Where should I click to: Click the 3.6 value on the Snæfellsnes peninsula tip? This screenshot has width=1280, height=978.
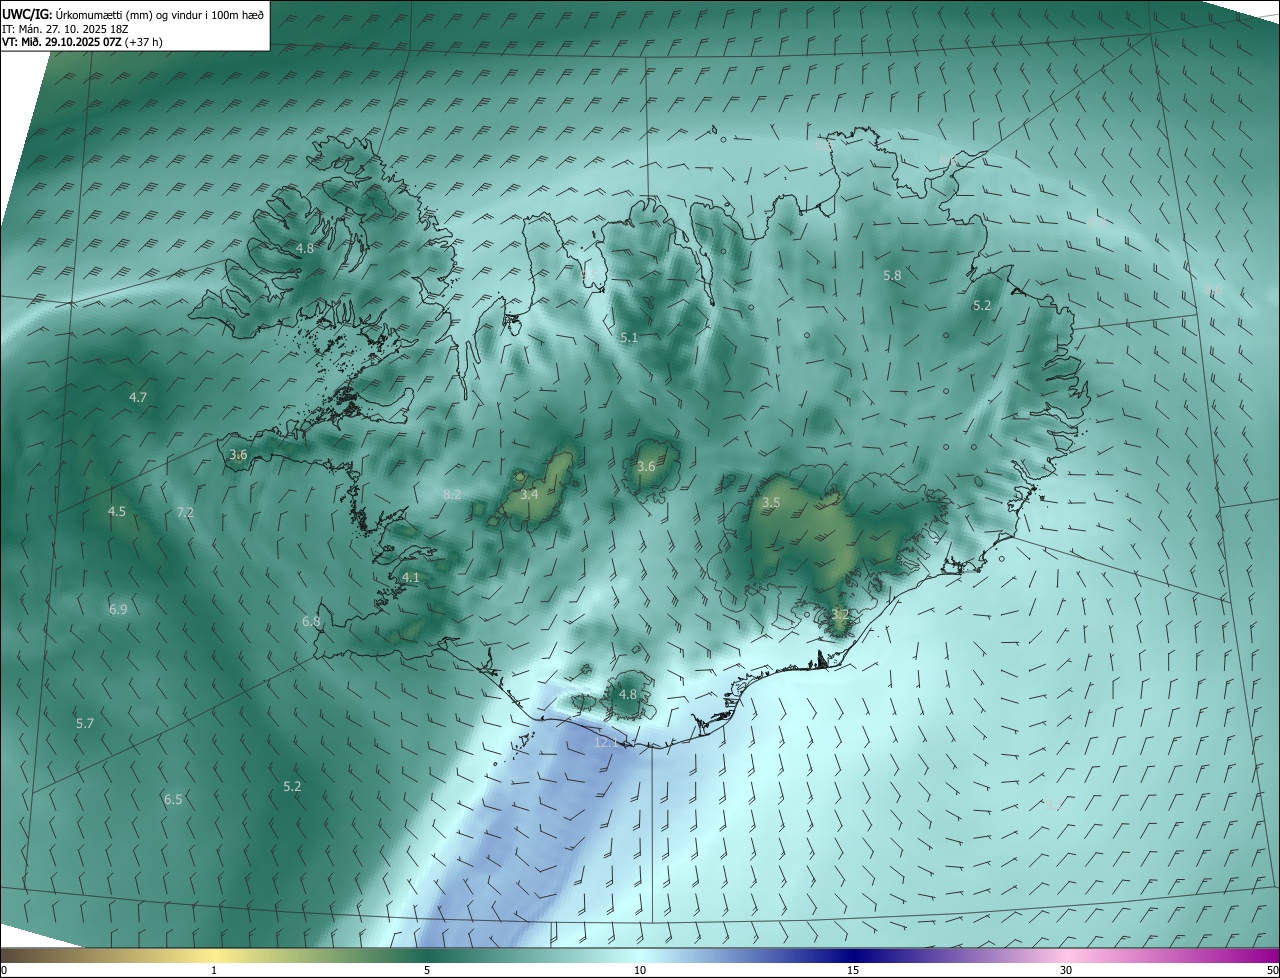click(238, 454)
